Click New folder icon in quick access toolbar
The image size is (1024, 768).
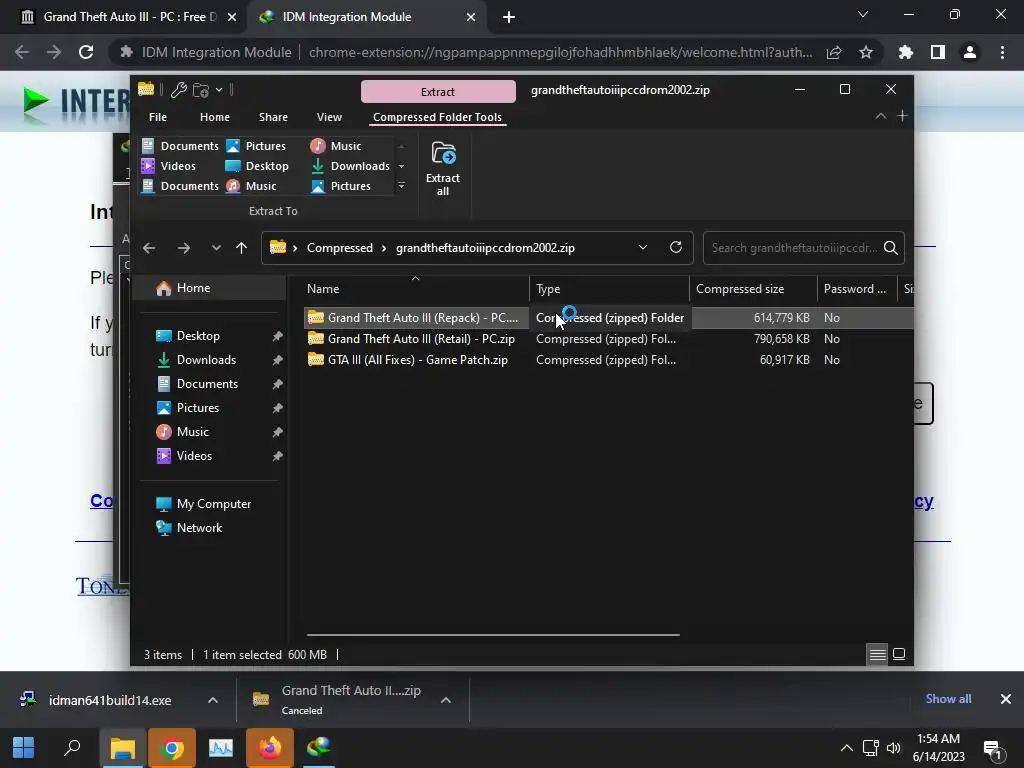(x=200, y=90)
